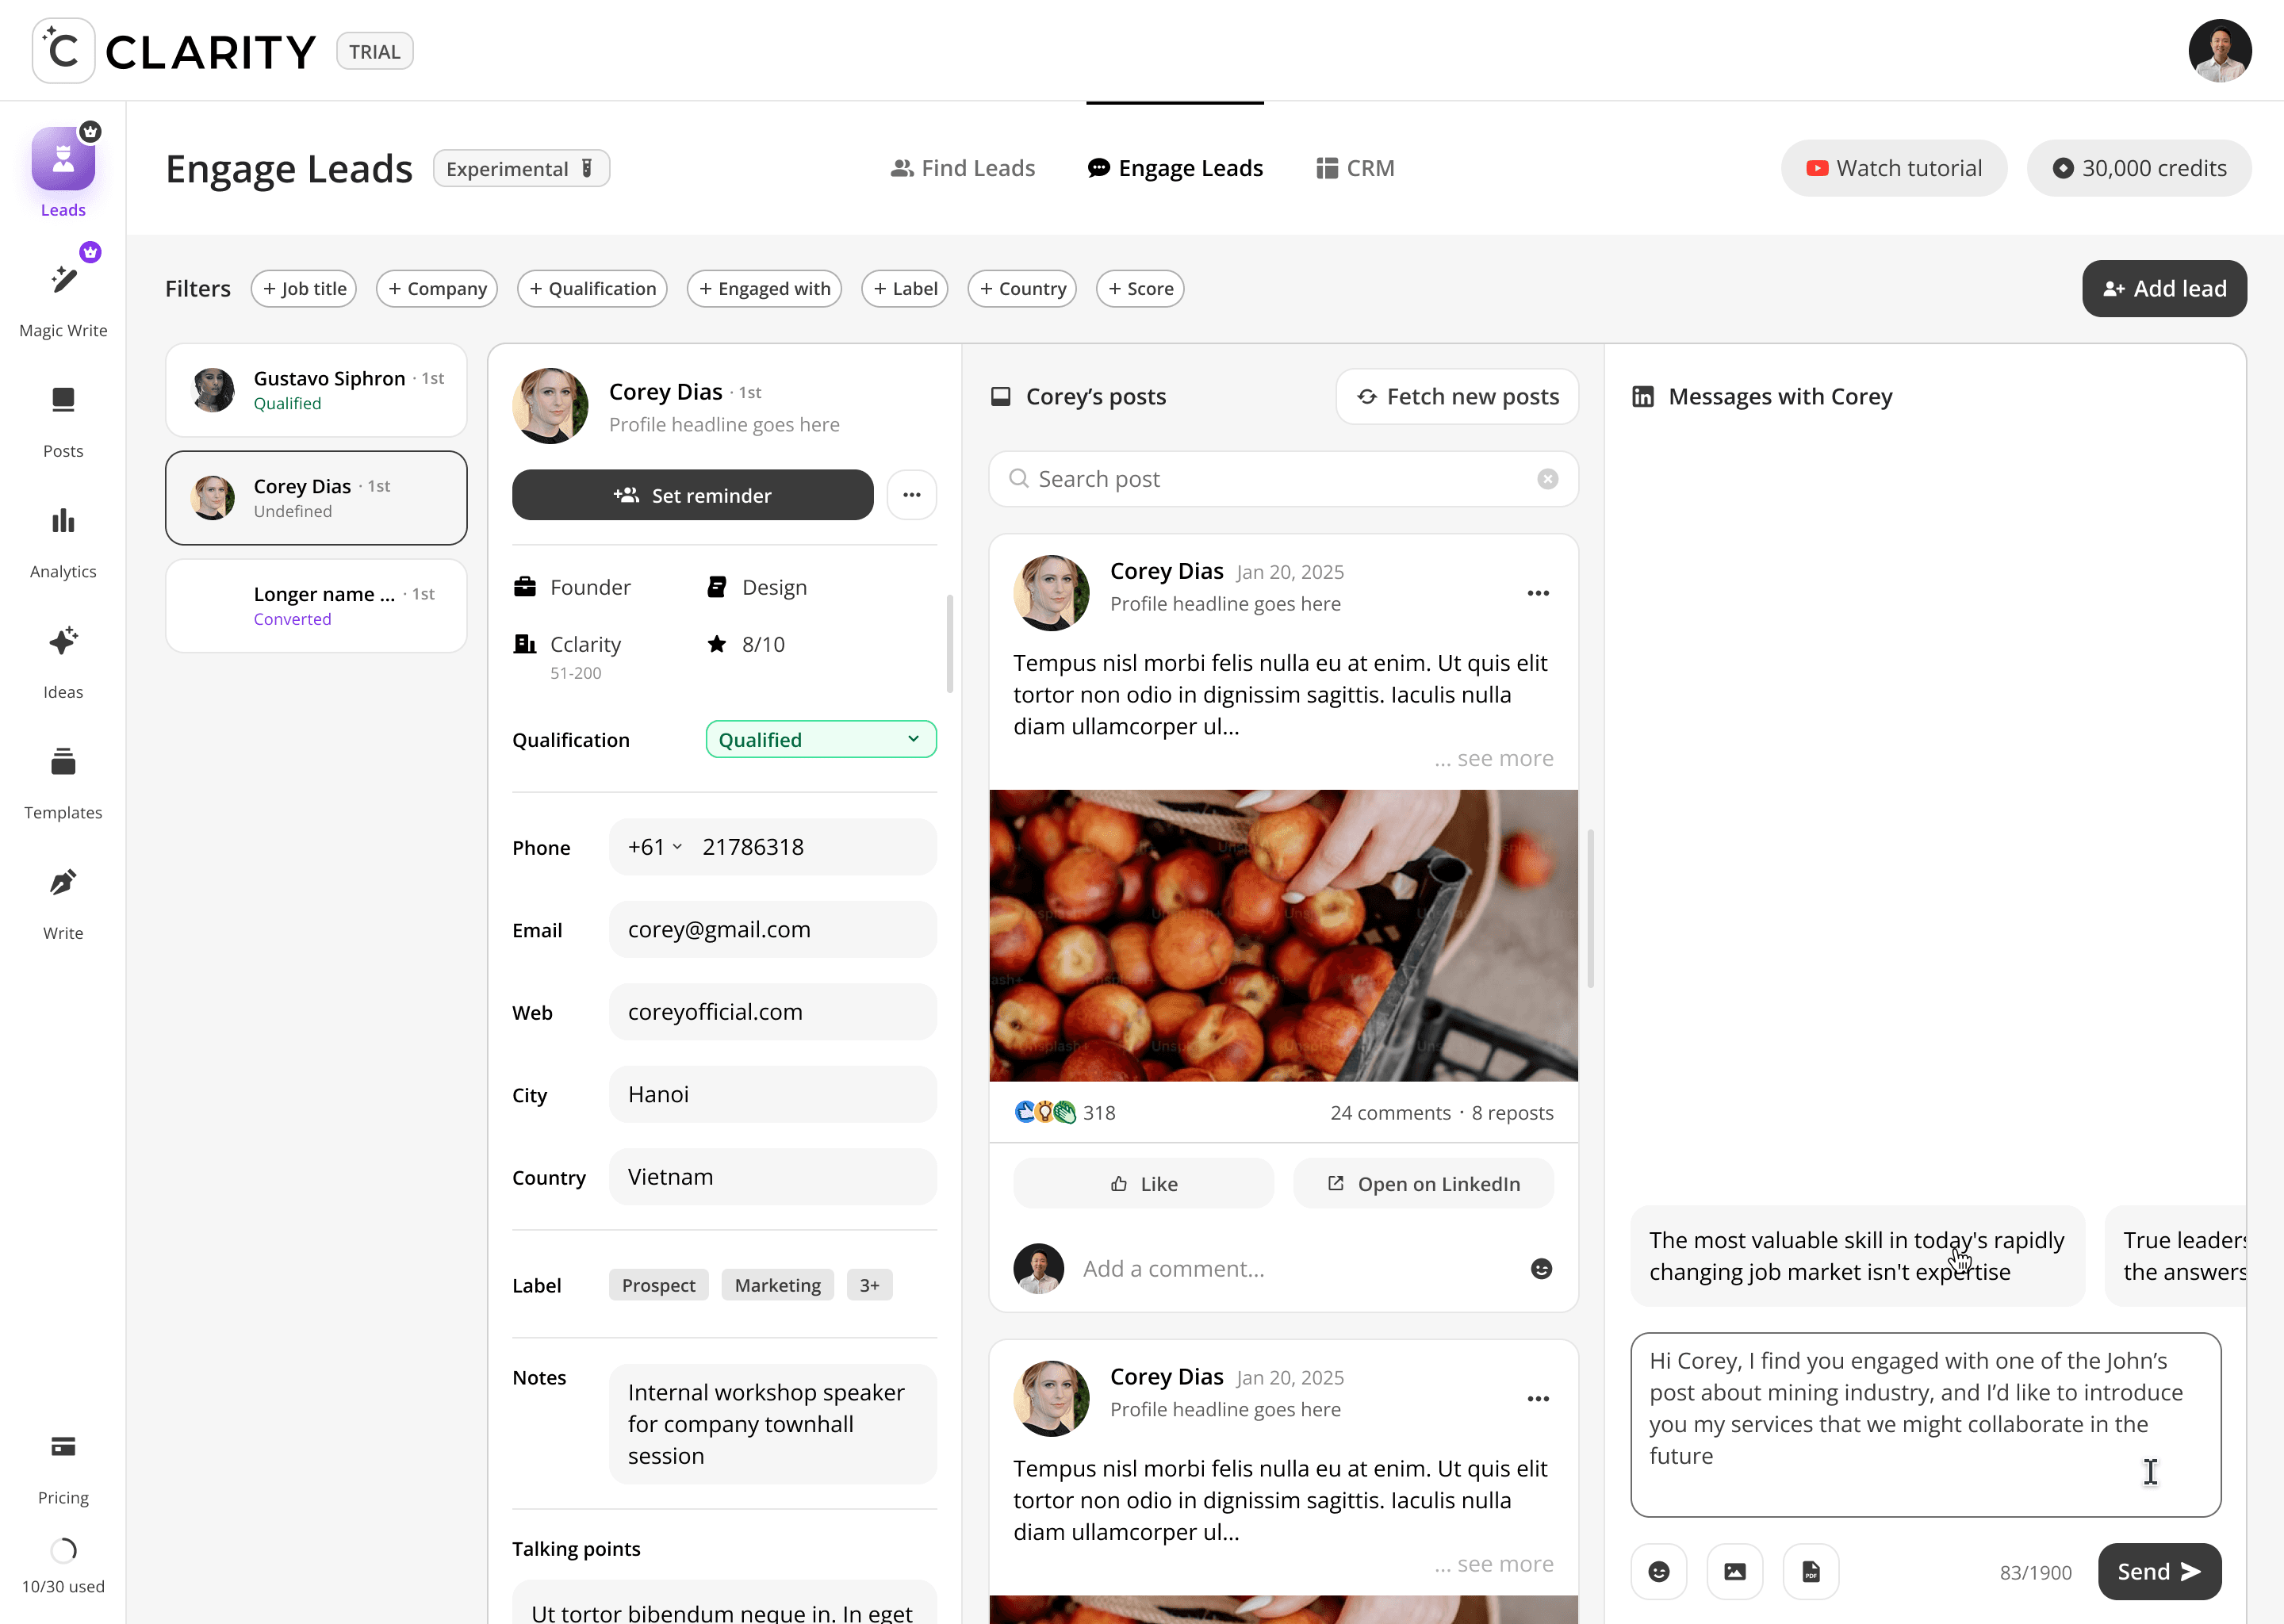
Task: Add a Country filter
Action: (1022, 289)
